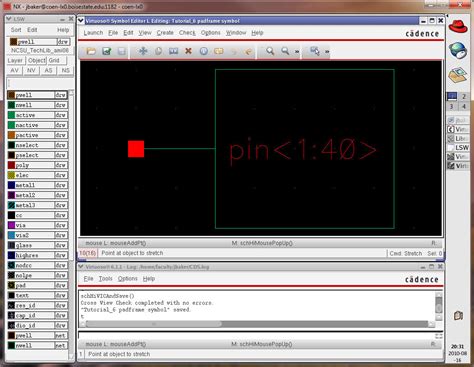474x367 pixels.
Task: Click the red pin square in the canvas
Action: 136,149
